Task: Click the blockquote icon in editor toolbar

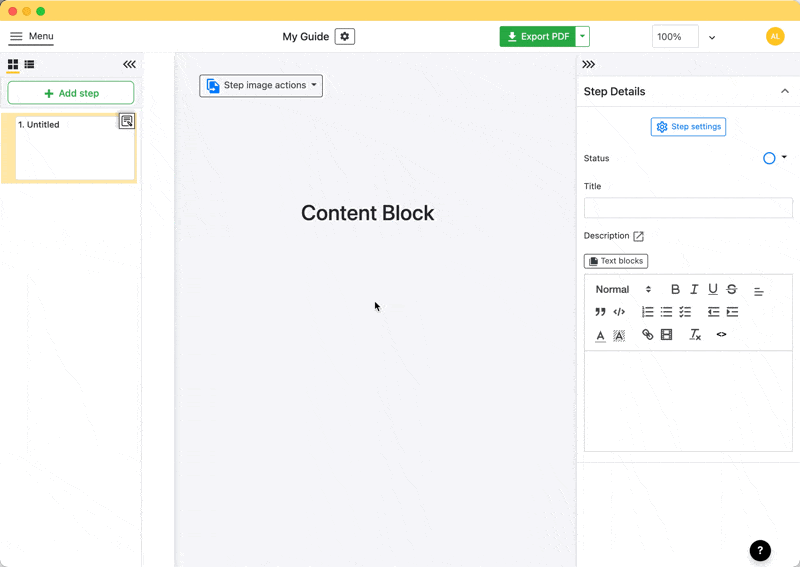Action: pyautogui.click(x=600, y=312)
